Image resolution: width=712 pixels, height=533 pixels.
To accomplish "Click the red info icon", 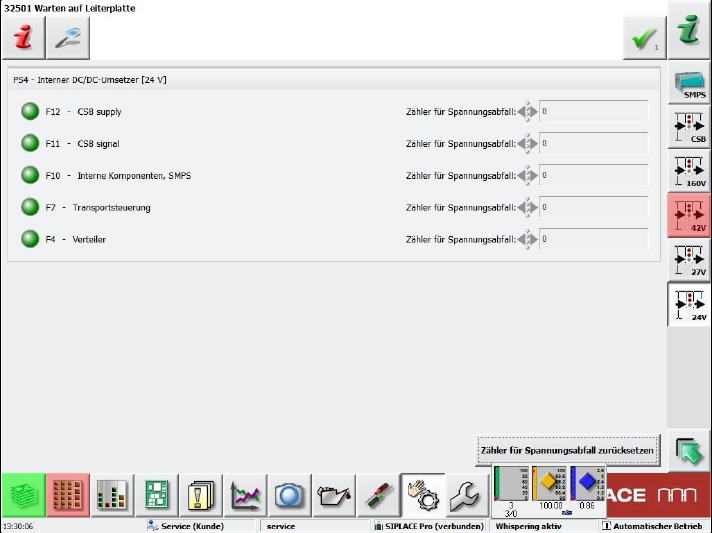I will (23, 38).
